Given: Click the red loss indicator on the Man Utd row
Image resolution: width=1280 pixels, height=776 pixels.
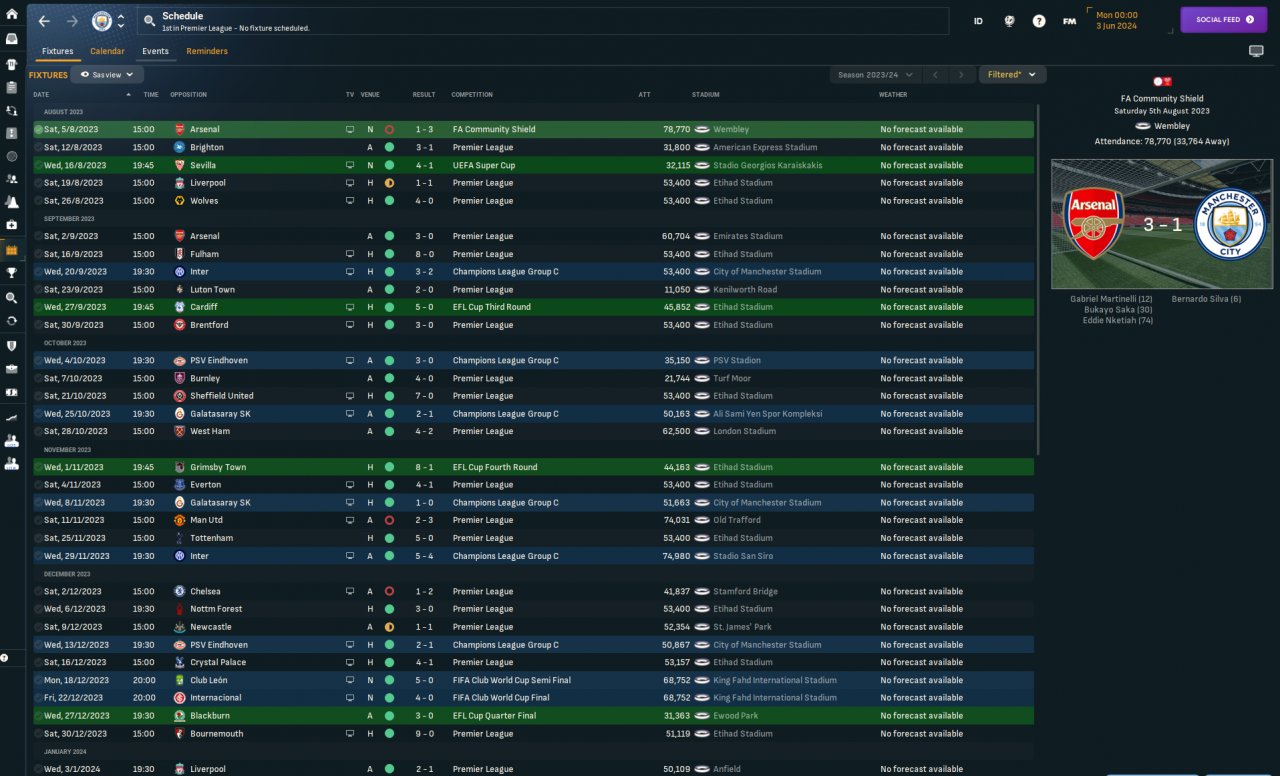Looking at the screenshot, I should pos(389,520).
